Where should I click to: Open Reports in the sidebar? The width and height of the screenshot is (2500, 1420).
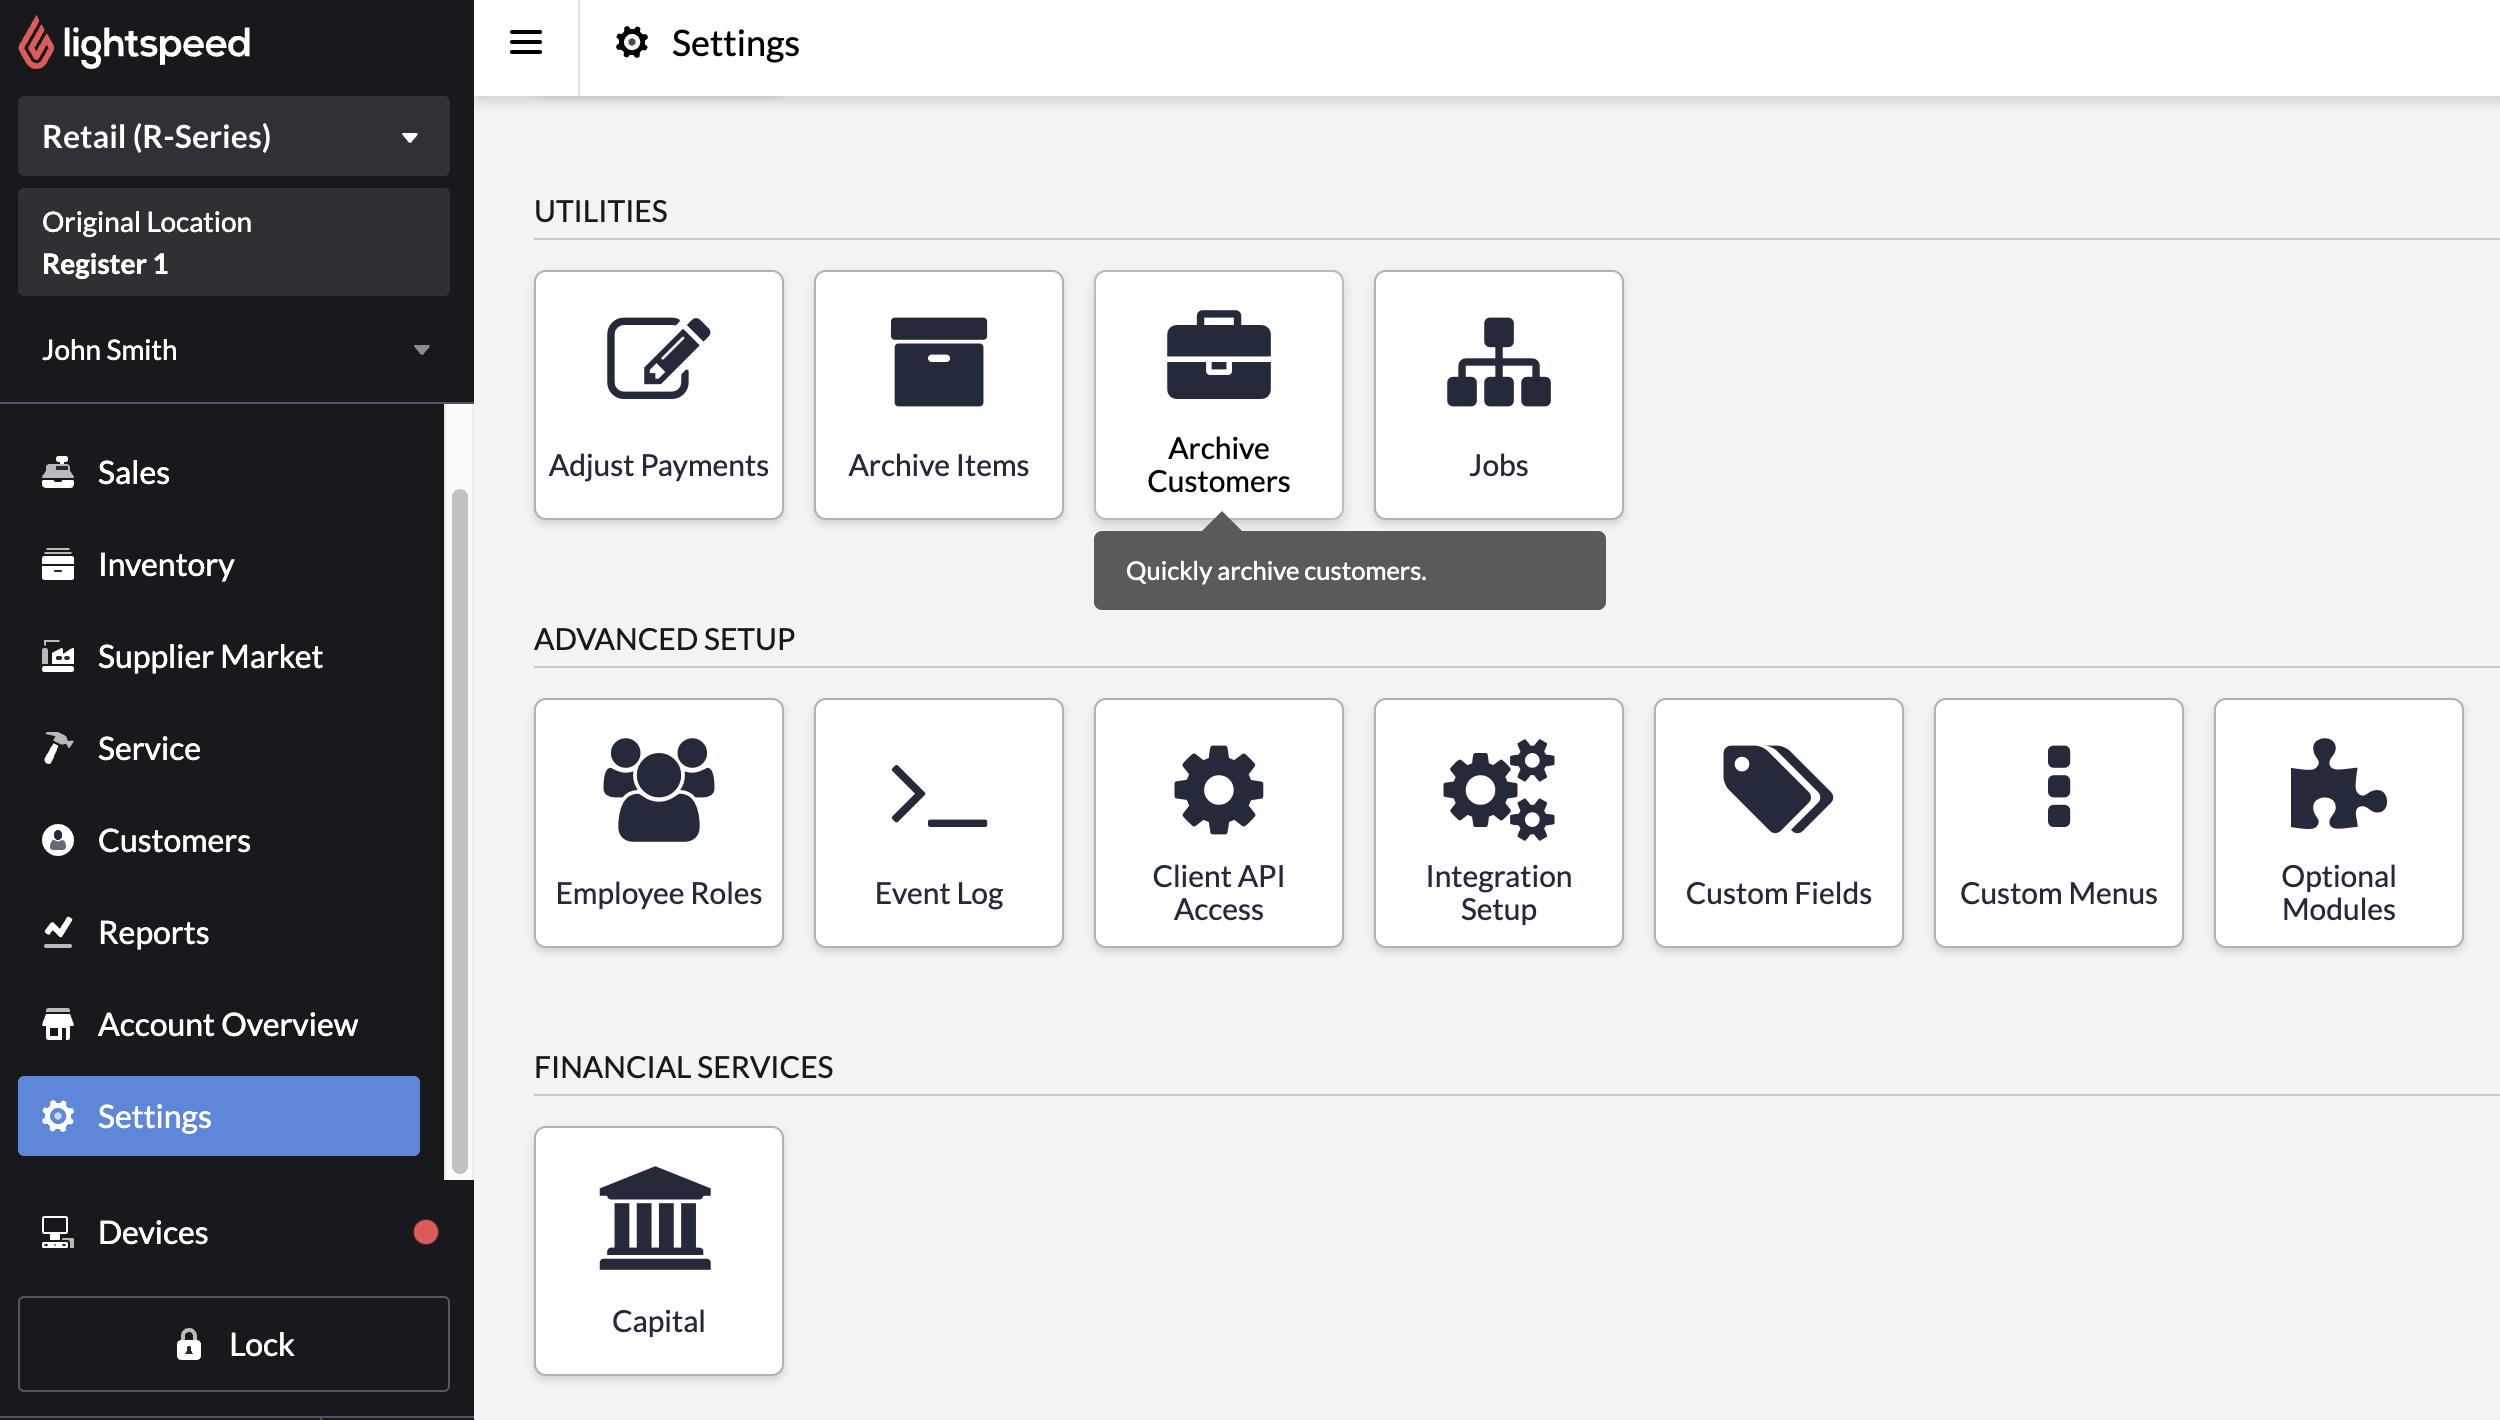pyautogui.click(x=219, y=933)
